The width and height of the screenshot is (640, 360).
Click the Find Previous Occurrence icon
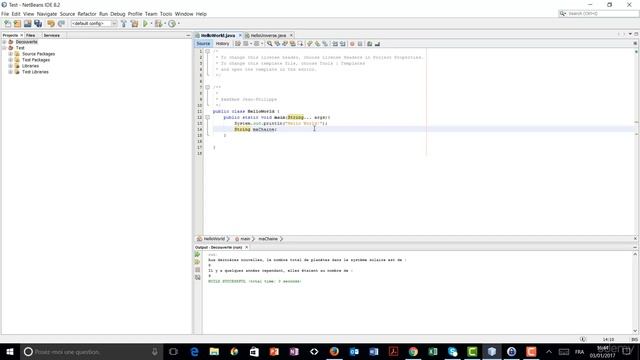point(277,44)
